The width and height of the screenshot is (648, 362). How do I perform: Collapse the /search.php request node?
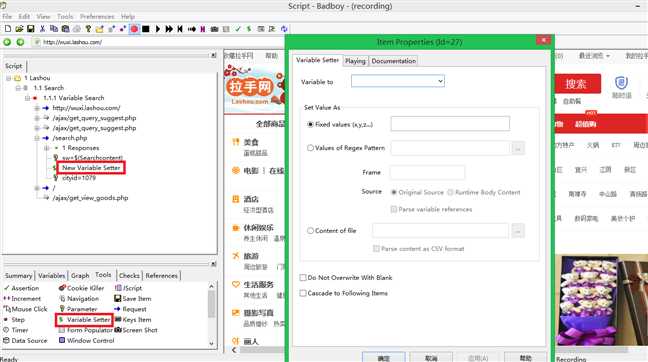37,138
